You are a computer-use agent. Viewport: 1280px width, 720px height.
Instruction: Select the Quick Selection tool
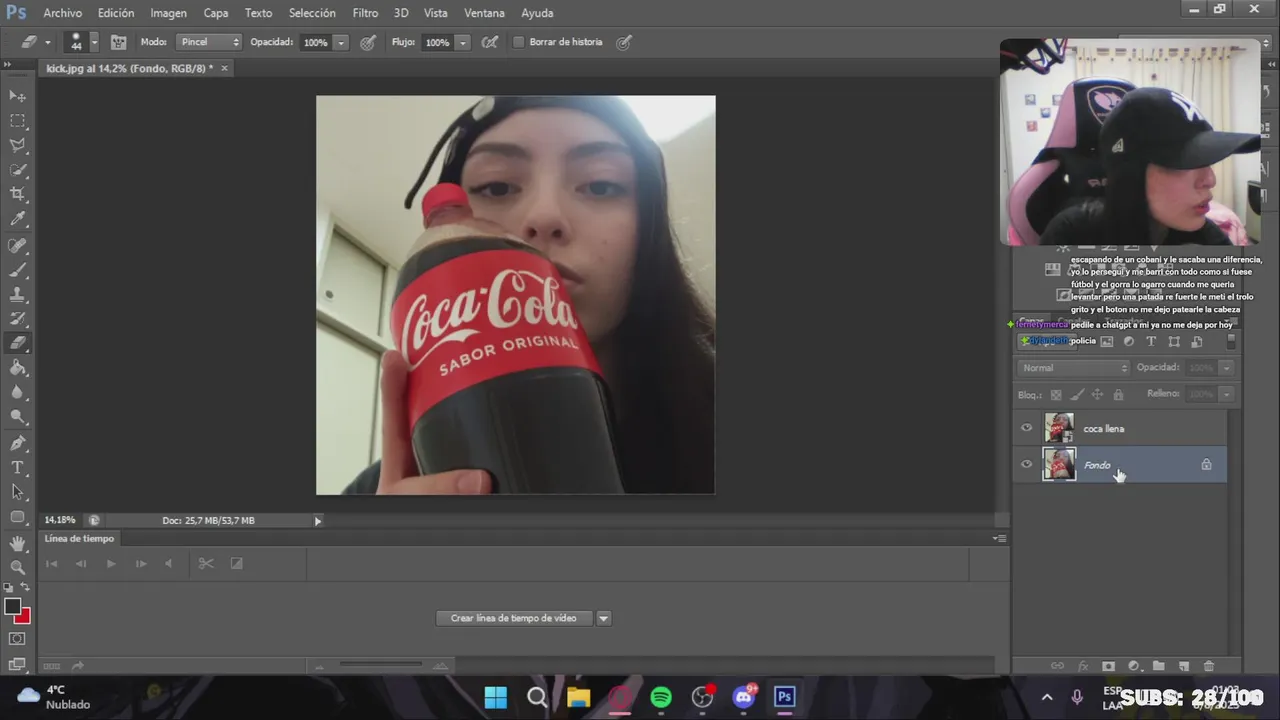click(18, 170)
